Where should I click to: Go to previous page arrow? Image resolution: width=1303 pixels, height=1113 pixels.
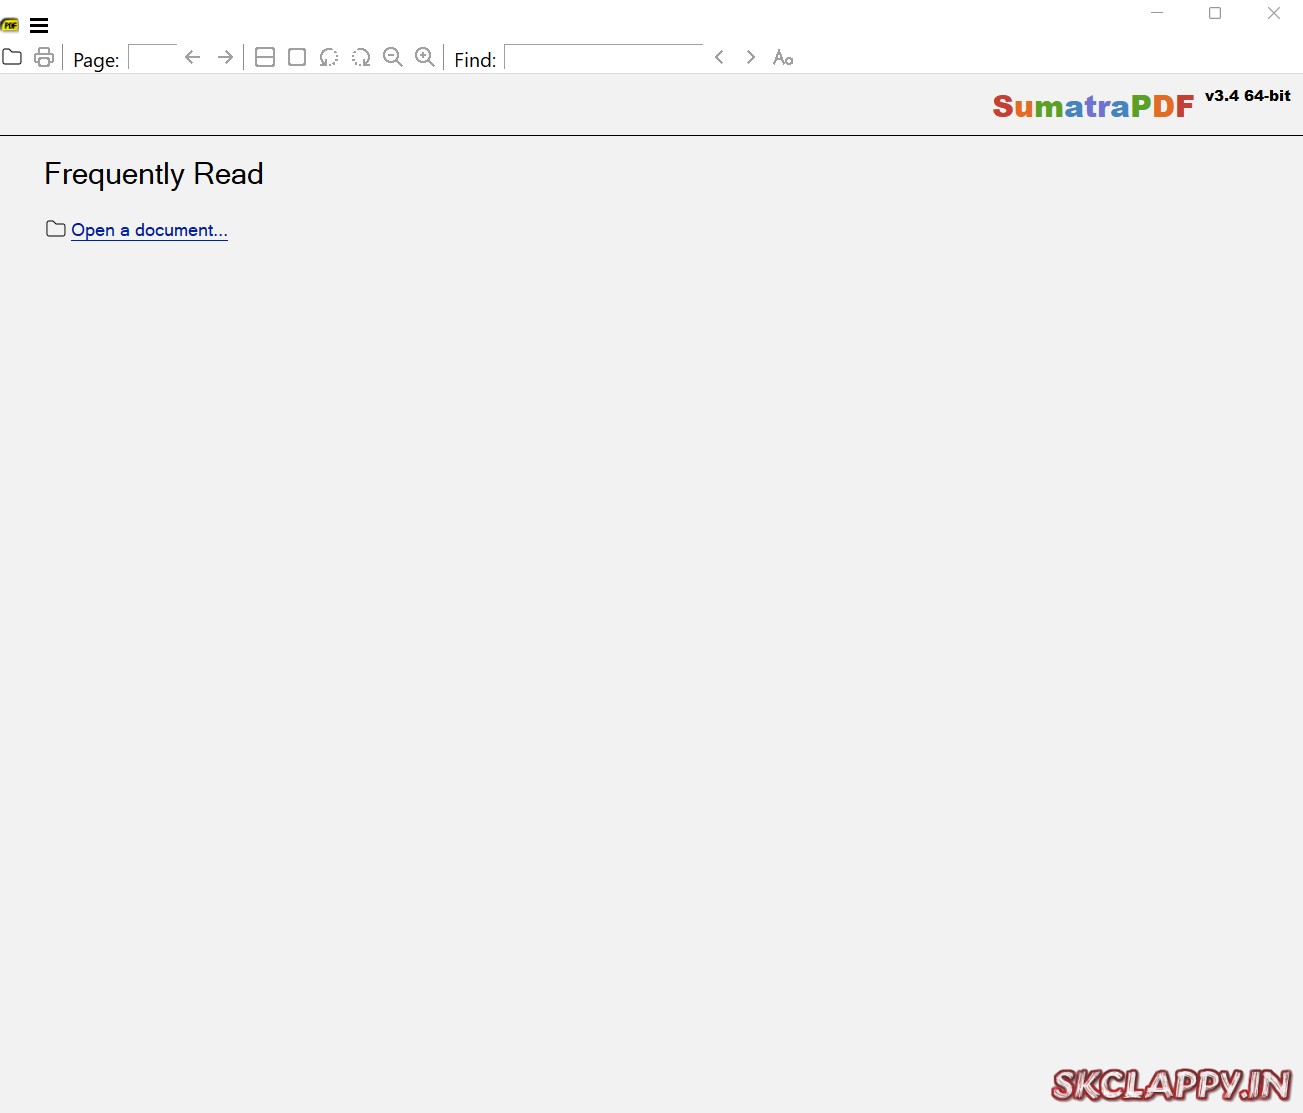(193, 57)
